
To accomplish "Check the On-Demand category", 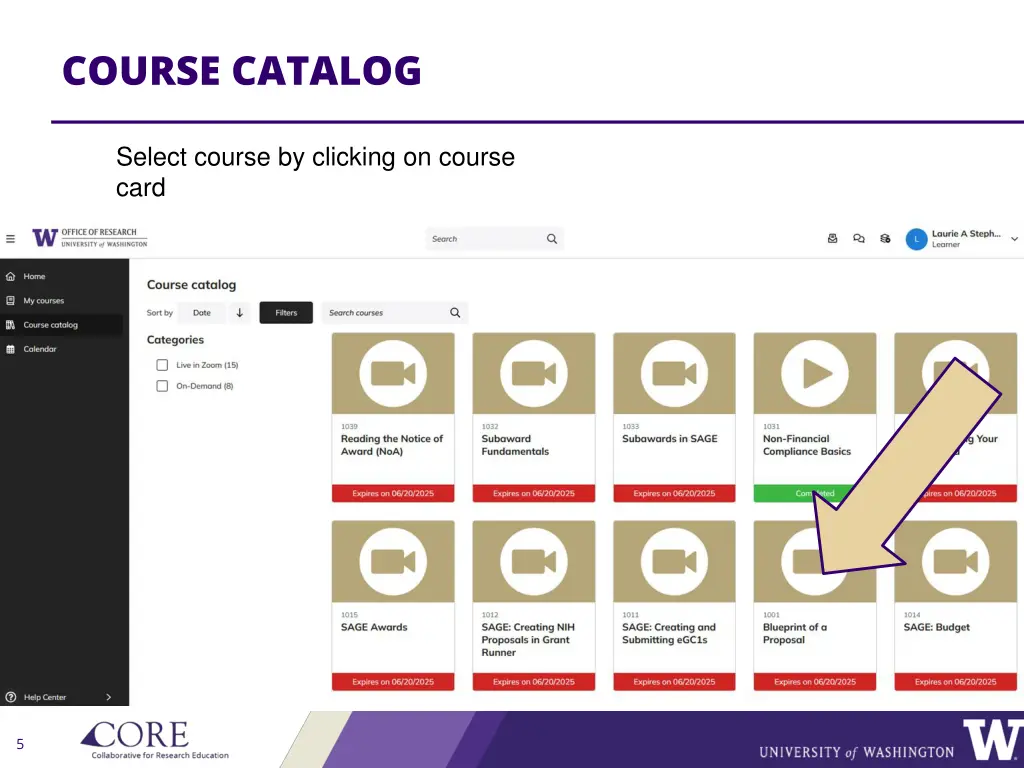I will pyautogui.click(x=162, y=386).
